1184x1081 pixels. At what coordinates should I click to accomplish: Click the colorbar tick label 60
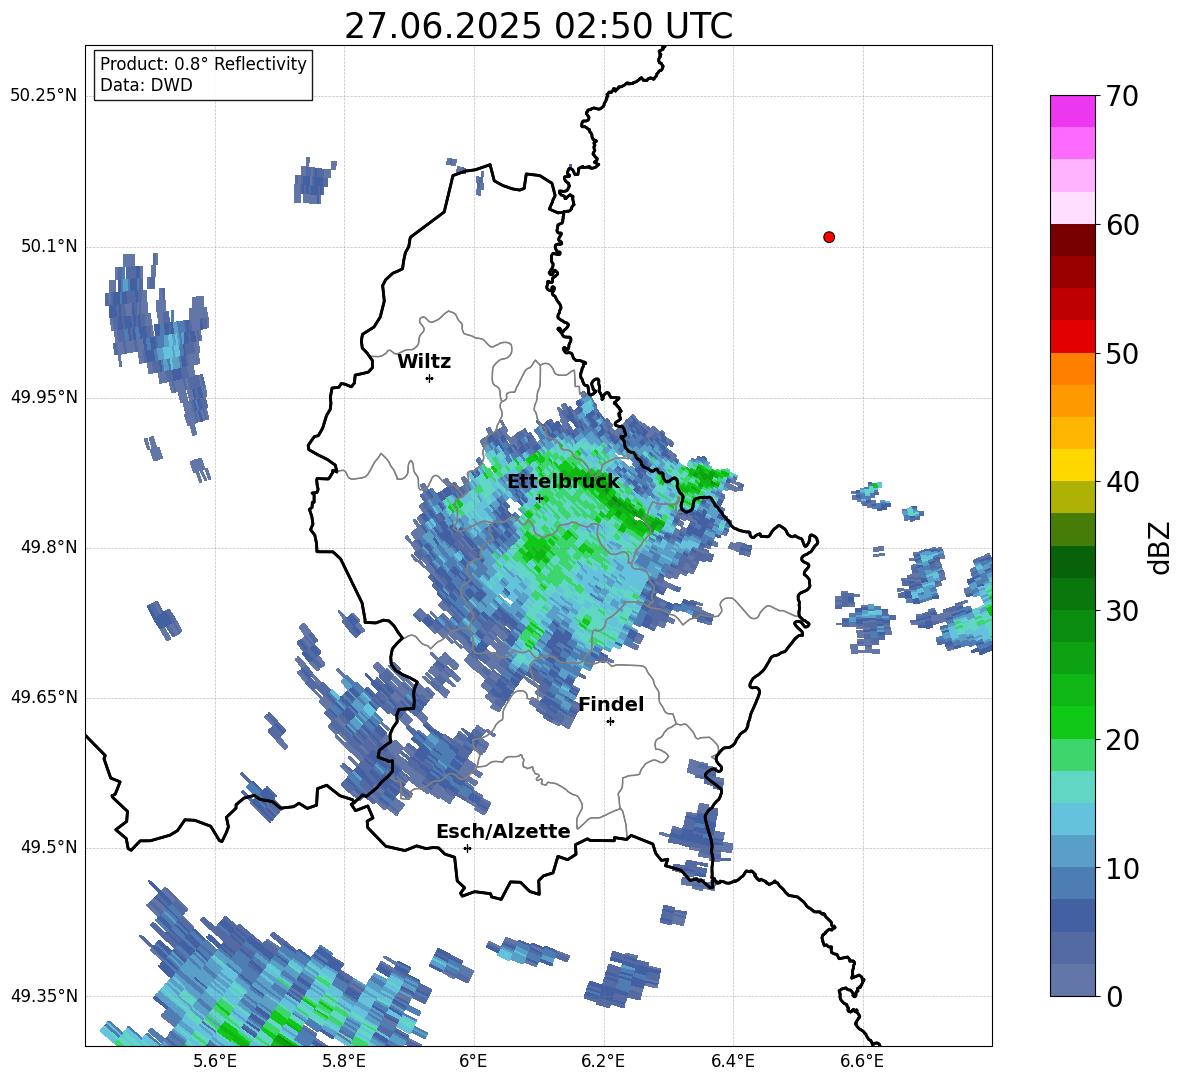click(x=1122, y=225)
